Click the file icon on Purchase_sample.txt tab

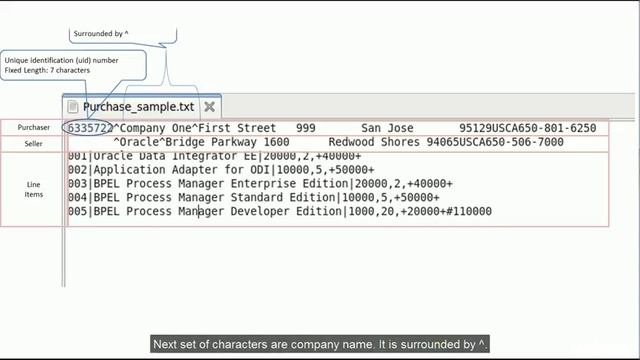click(73, 107)
